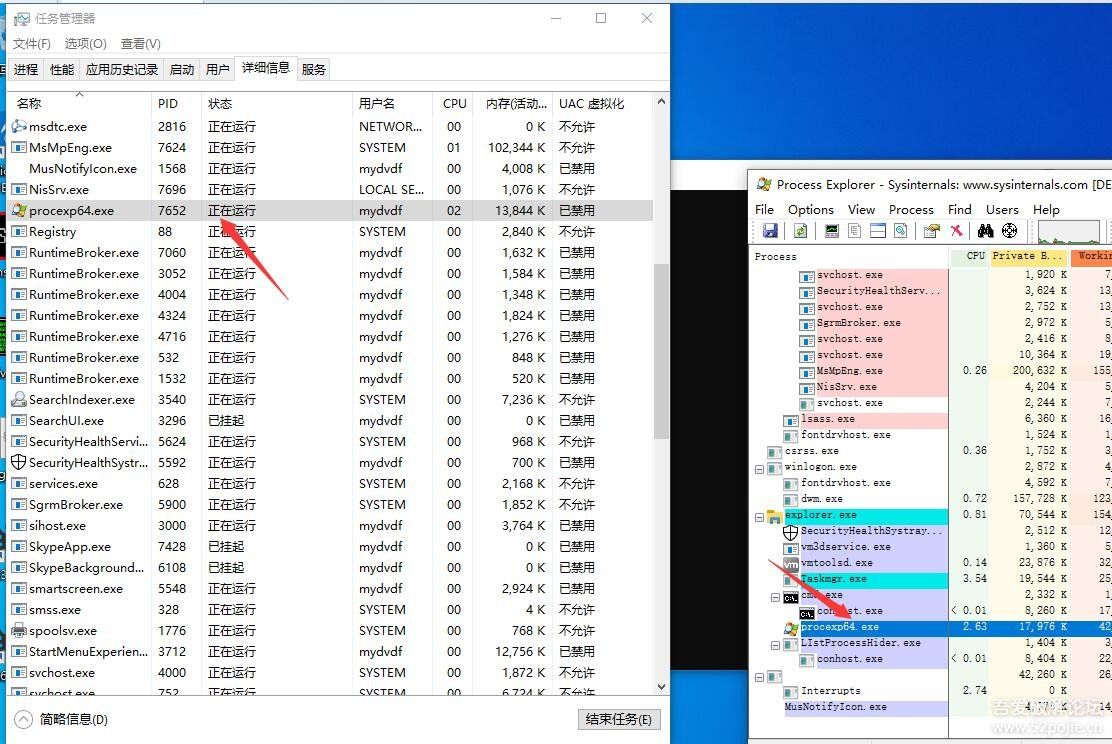
Task: Click the scrollbar down arrow in Task Manager
Action: coord(661,687)
